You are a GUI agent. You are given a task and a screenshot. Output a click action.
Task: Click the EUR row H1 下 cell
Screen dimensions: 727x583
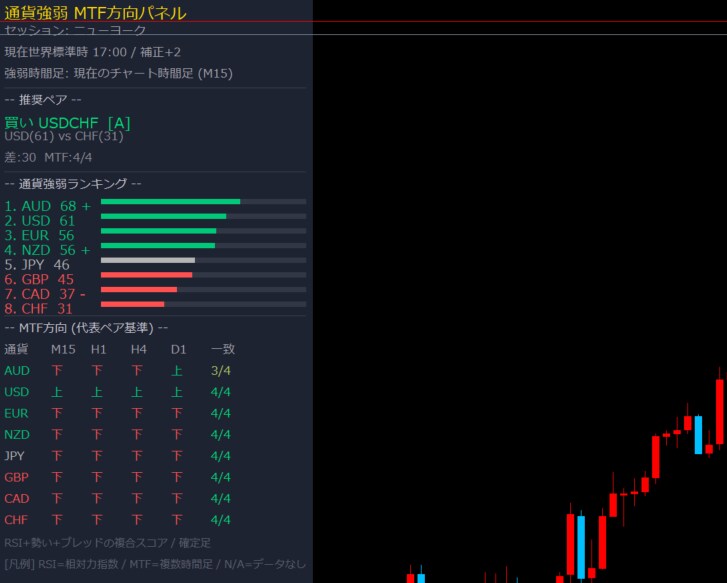96,413
